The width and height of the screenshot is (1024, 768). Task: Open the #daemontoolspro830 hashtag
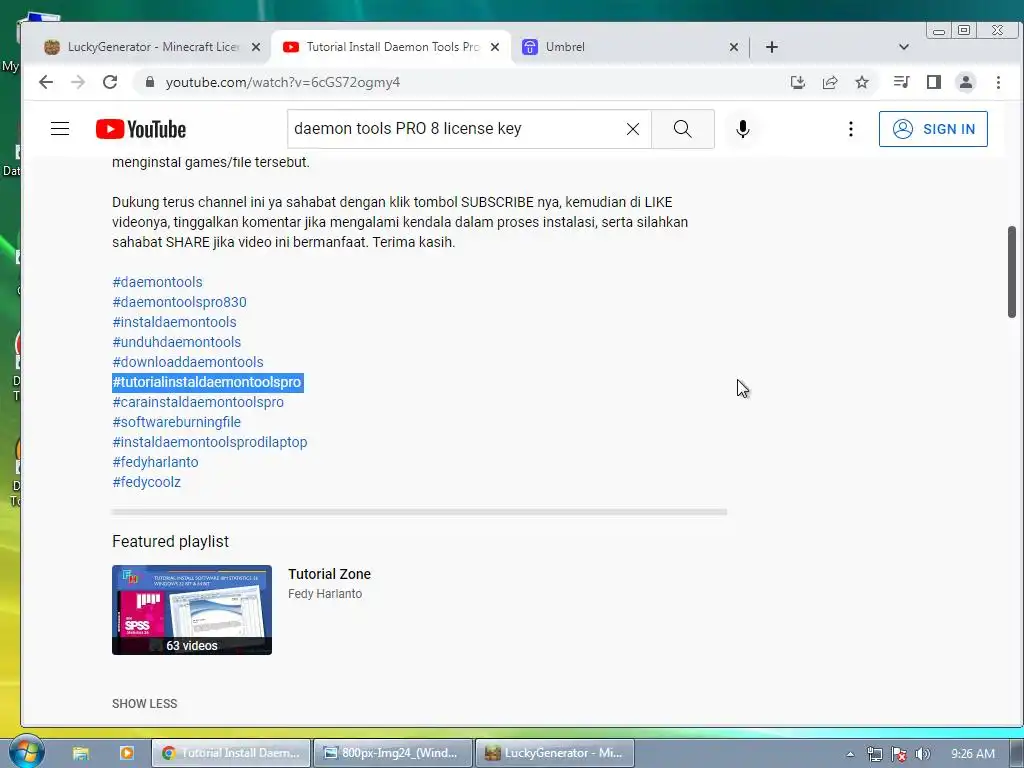180,302
